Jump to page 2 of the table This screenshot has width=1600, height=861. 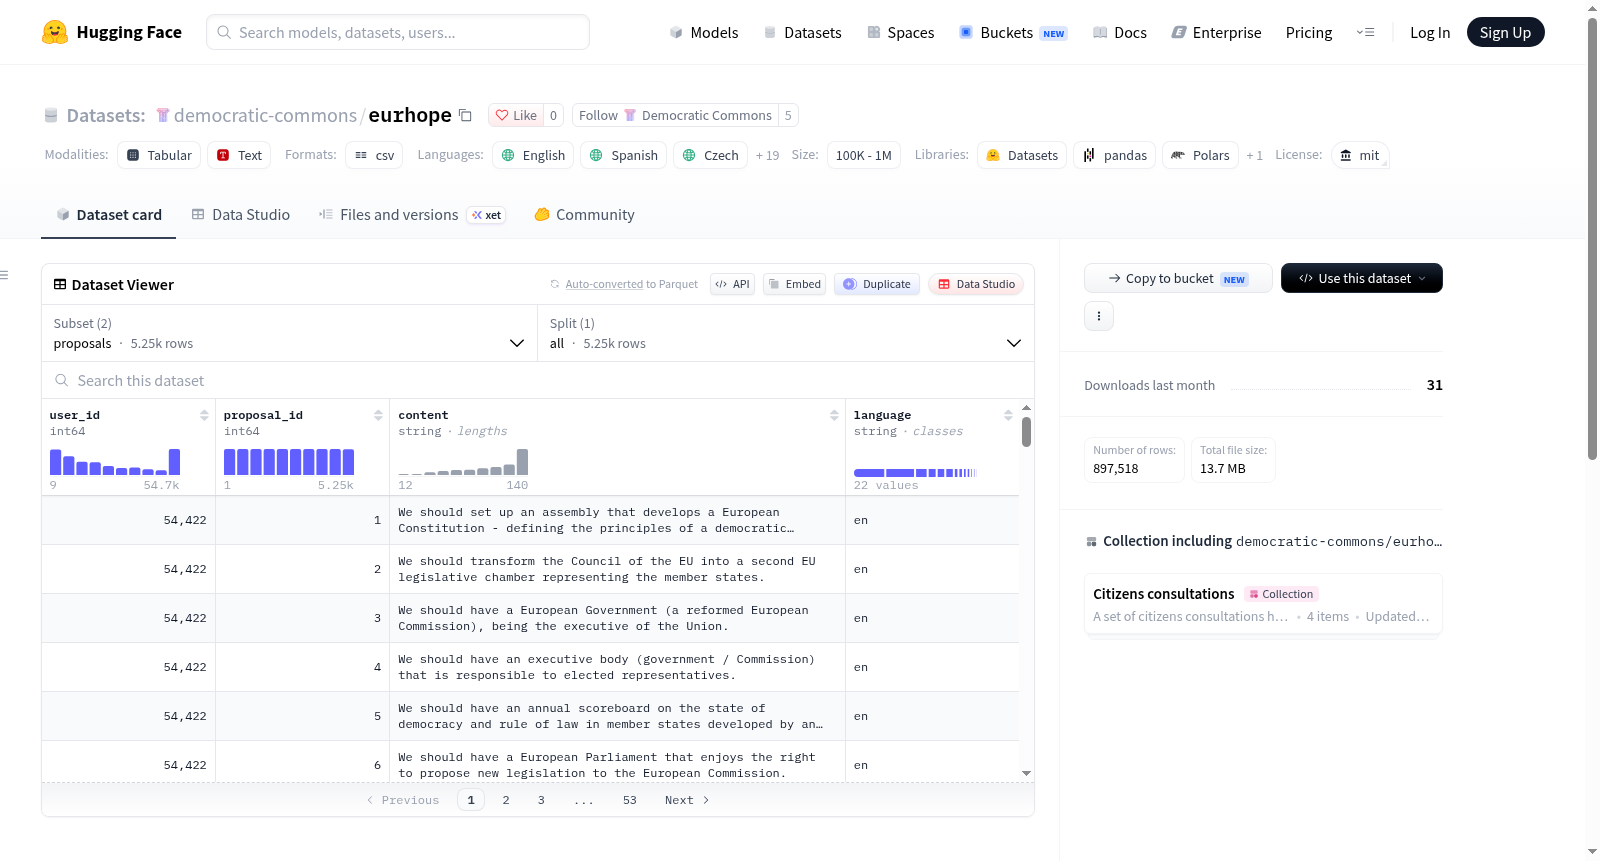point(506,800)
